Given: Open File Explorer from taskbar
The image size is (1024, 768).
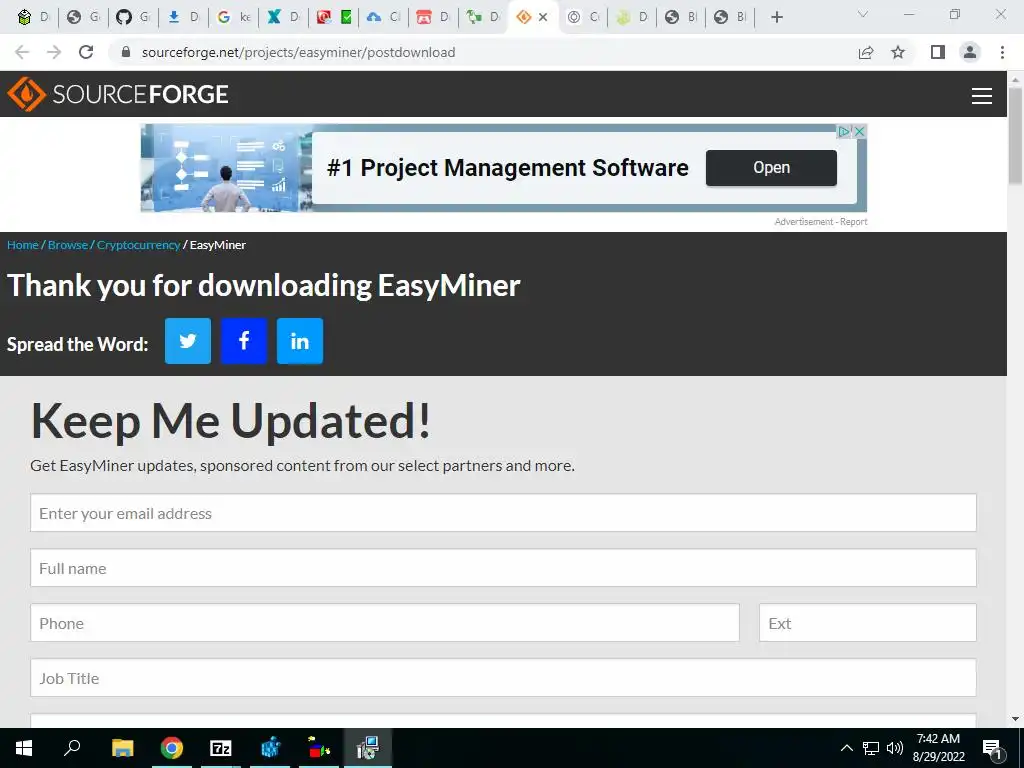Looking at the screenshot, I should click(122, 748).
